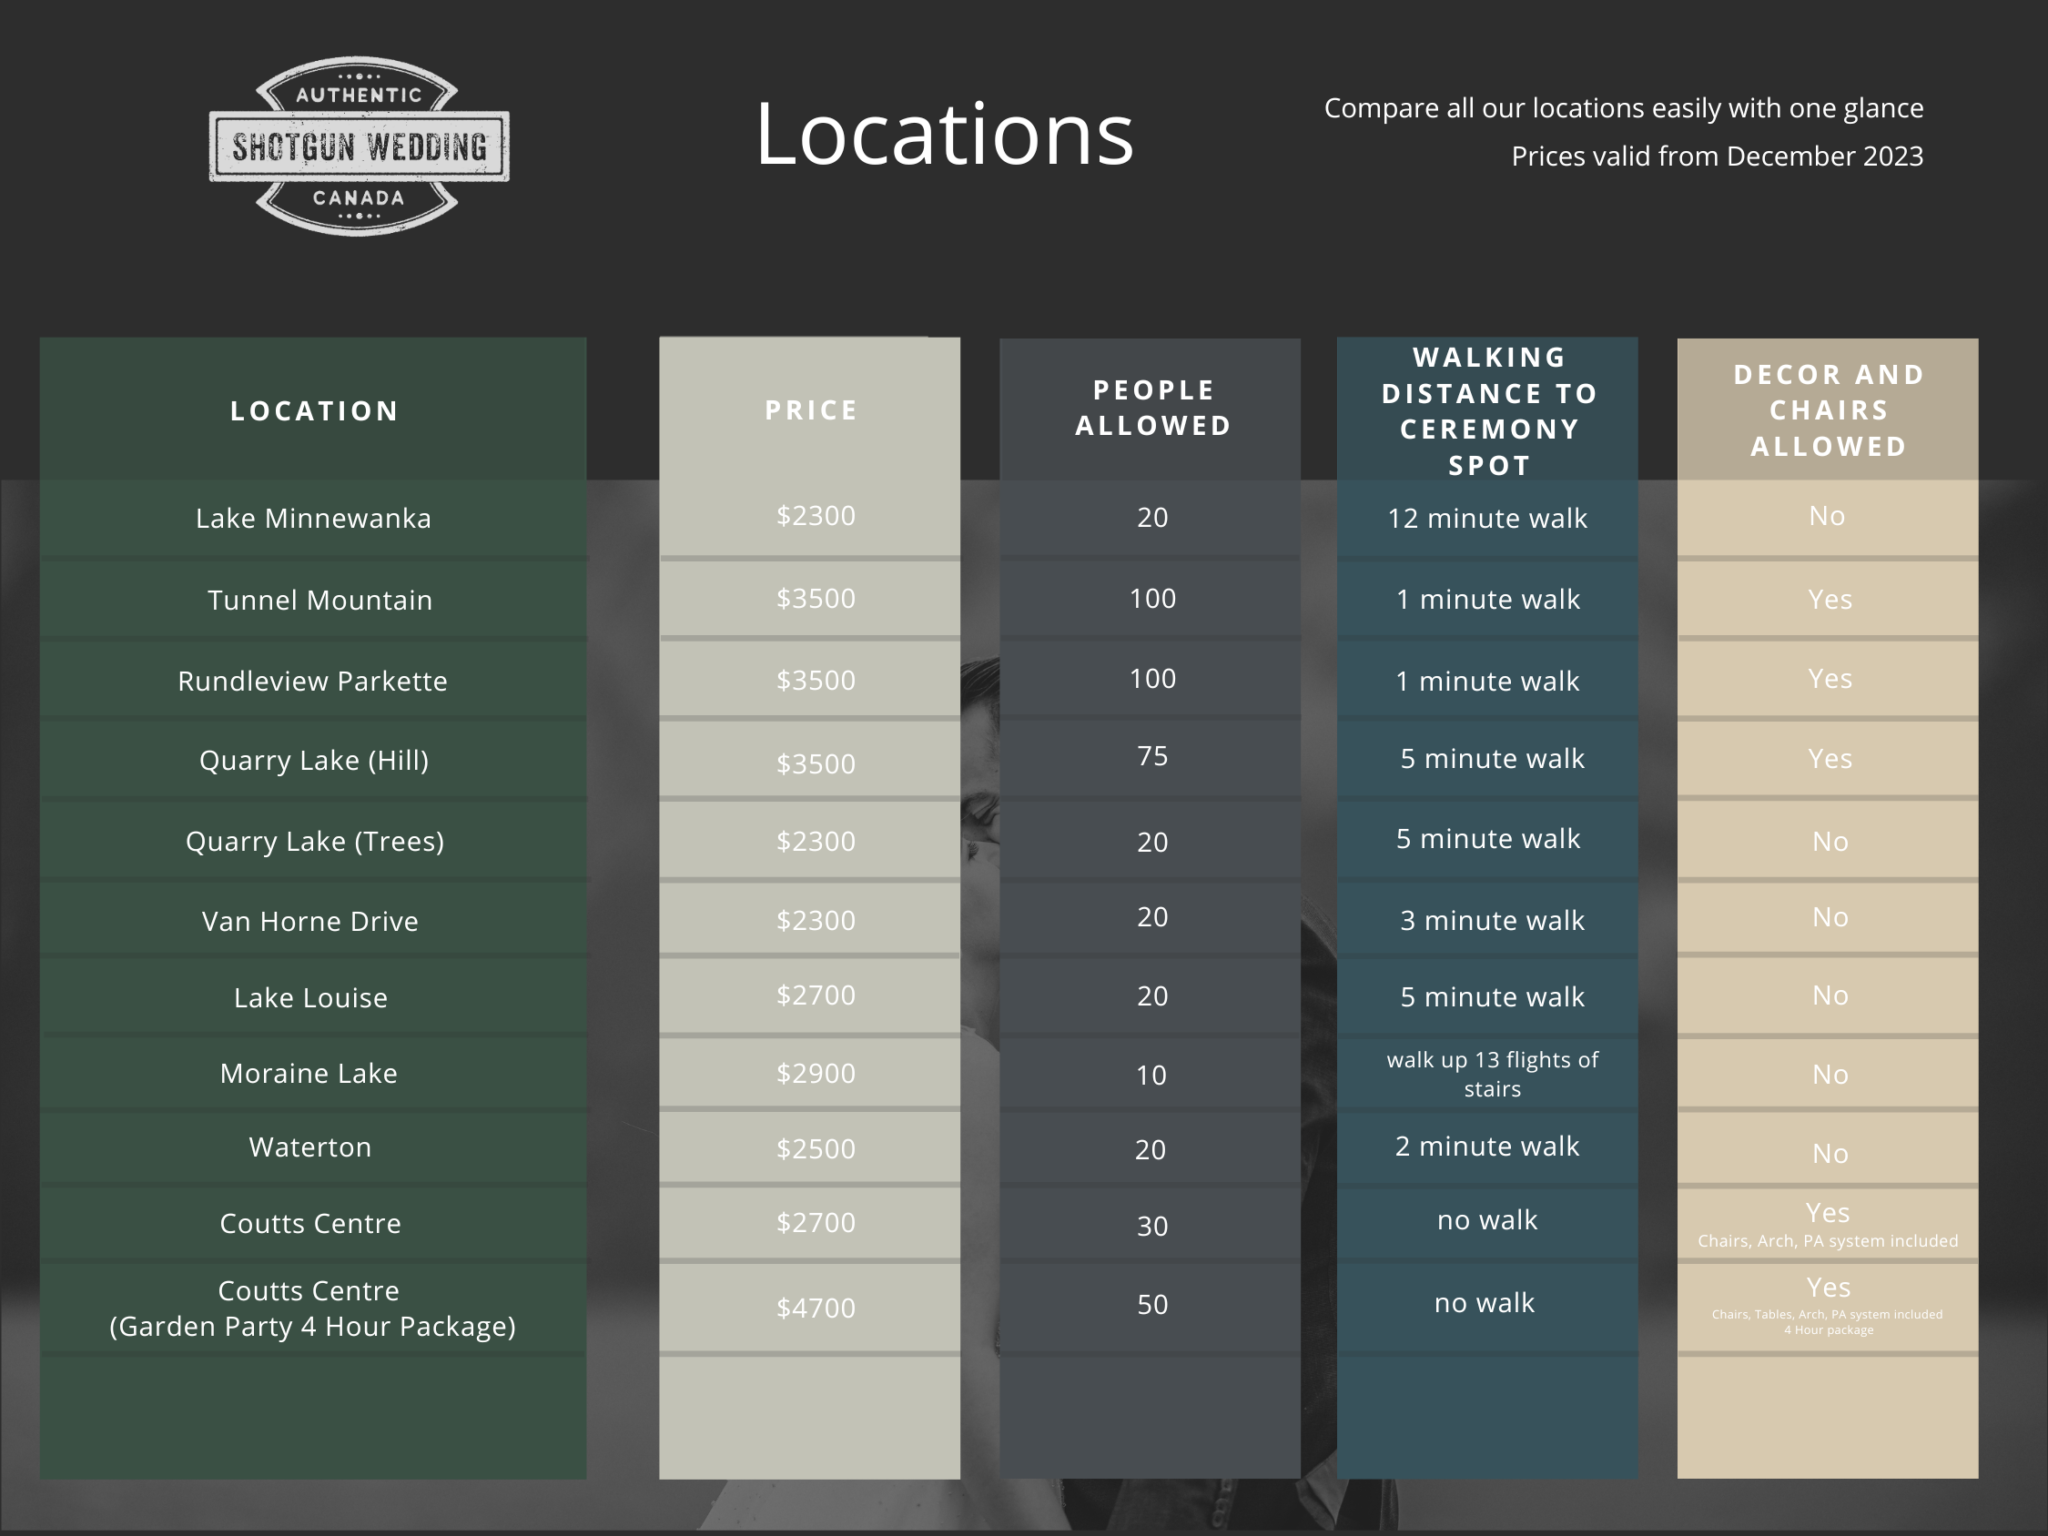Select the Rundleview Parkette location cell

pos(312,681)
